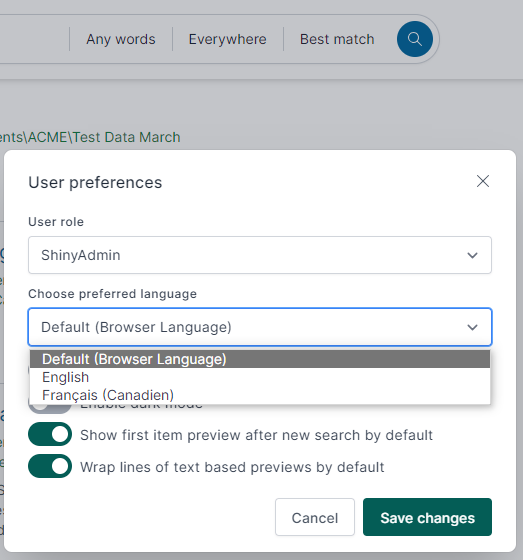Open the Any words search option
Image resolution: width=523 pixels, height=560 pixels.
[121, 39]
